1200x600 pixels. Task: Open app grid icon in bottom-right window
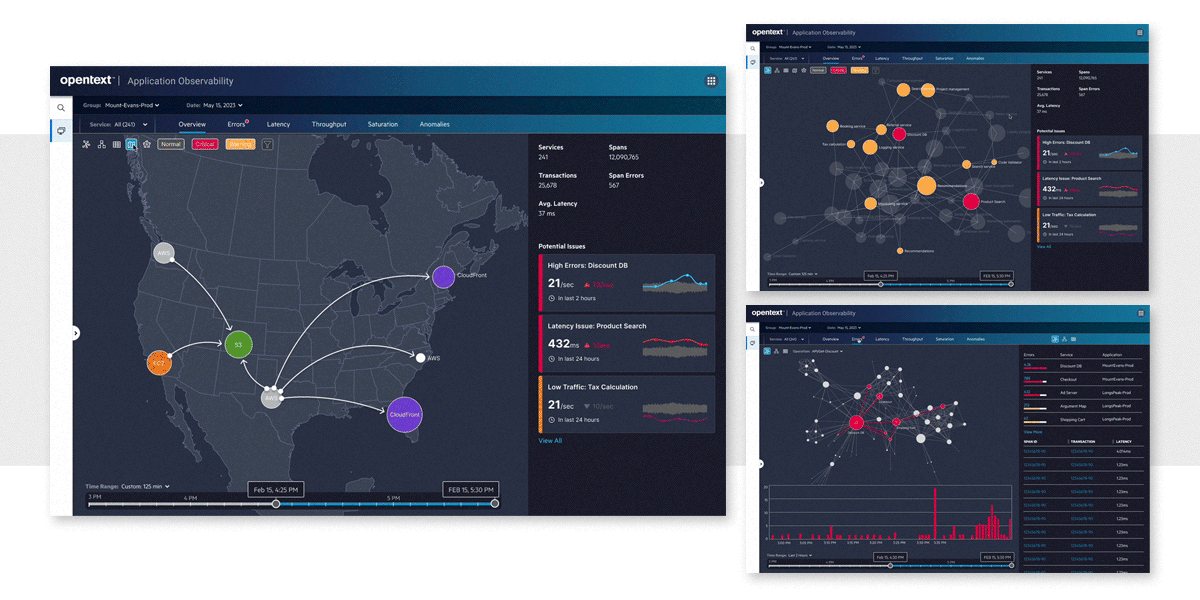[1139, 313]
